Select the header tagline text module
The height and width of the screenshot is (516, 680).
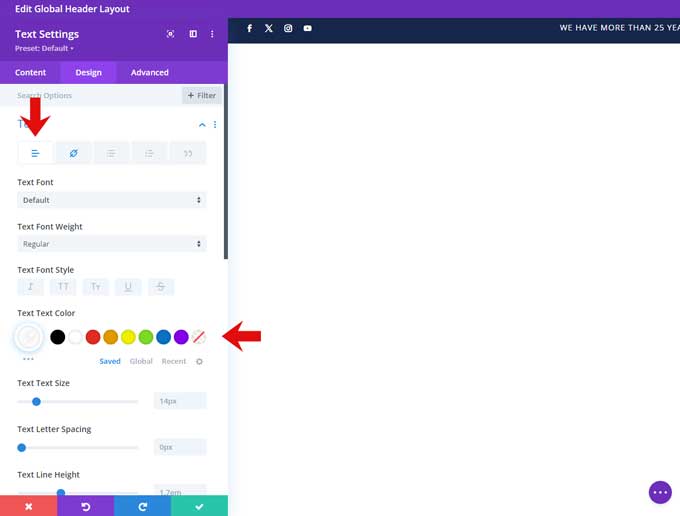click(x=619, y=28)
